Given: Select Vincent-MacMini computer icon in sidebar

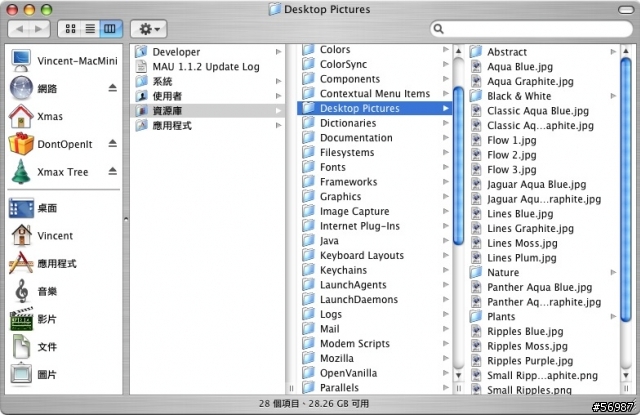Looking at the screenshot, I should (x=21, y=60).
